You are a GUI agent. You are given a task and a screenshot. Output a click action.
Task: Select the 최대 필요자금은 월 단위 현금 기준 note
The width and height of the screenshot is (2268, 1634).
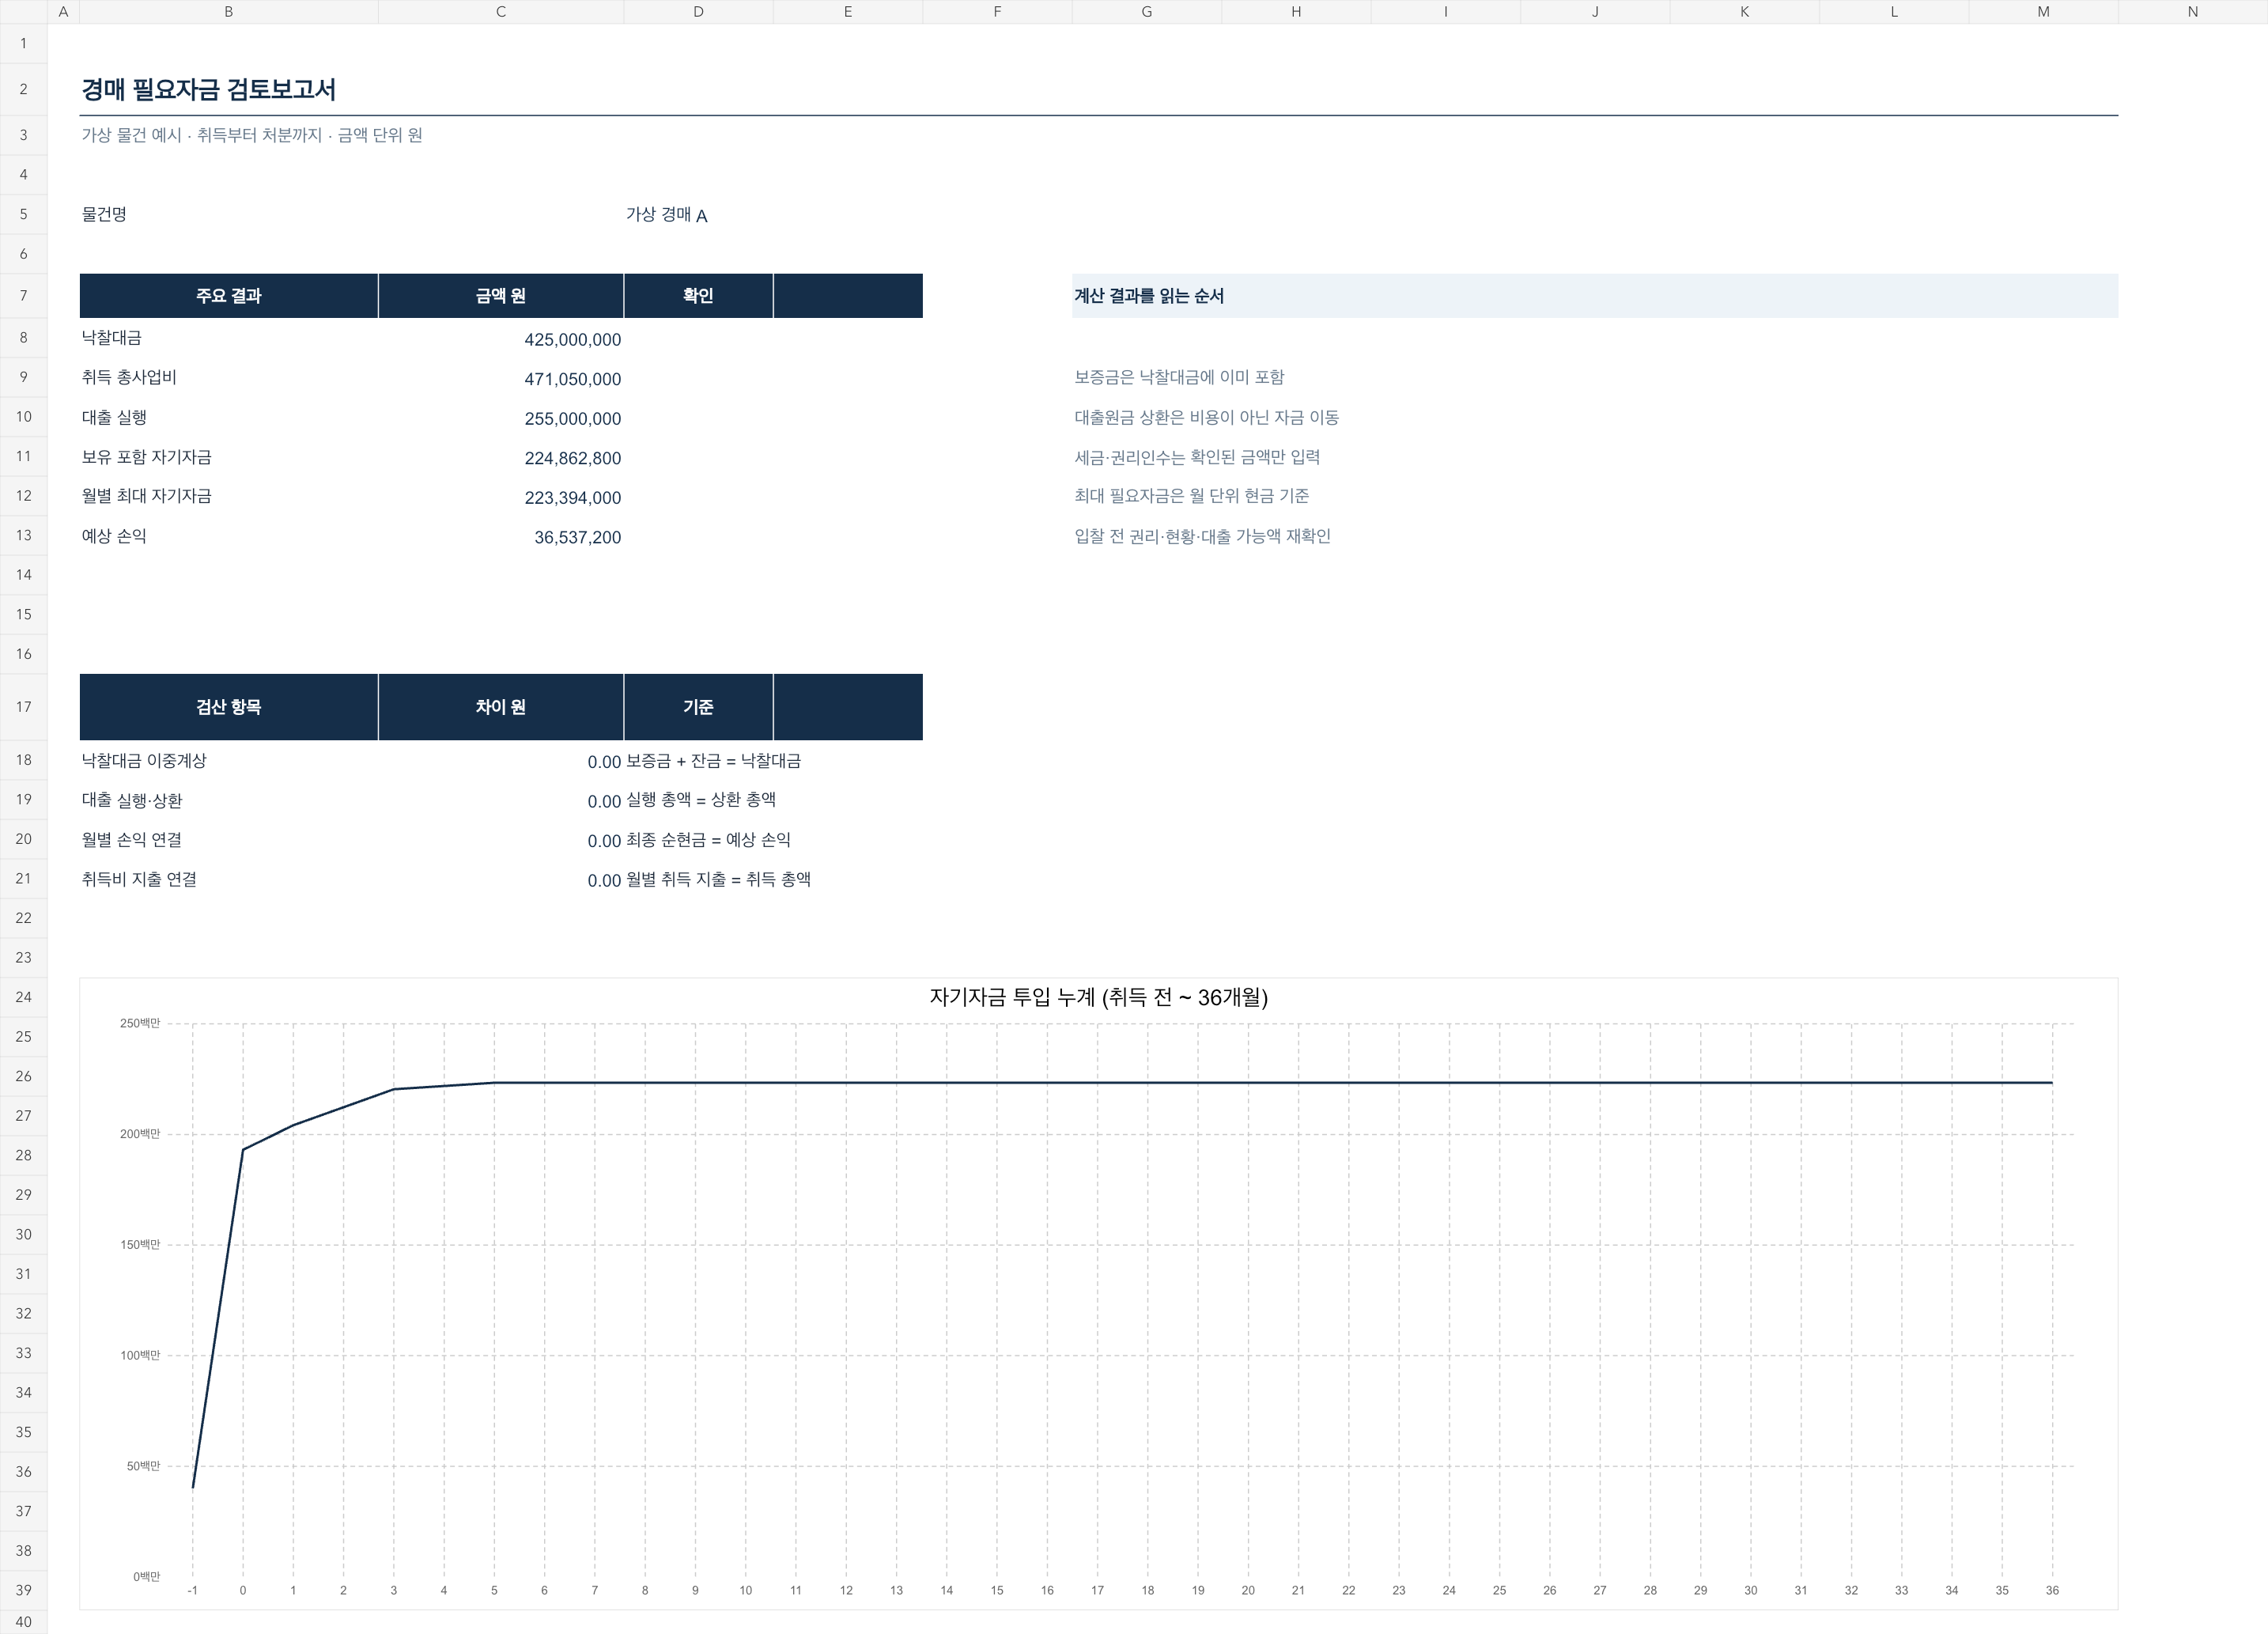click(x=1192, y=496)
